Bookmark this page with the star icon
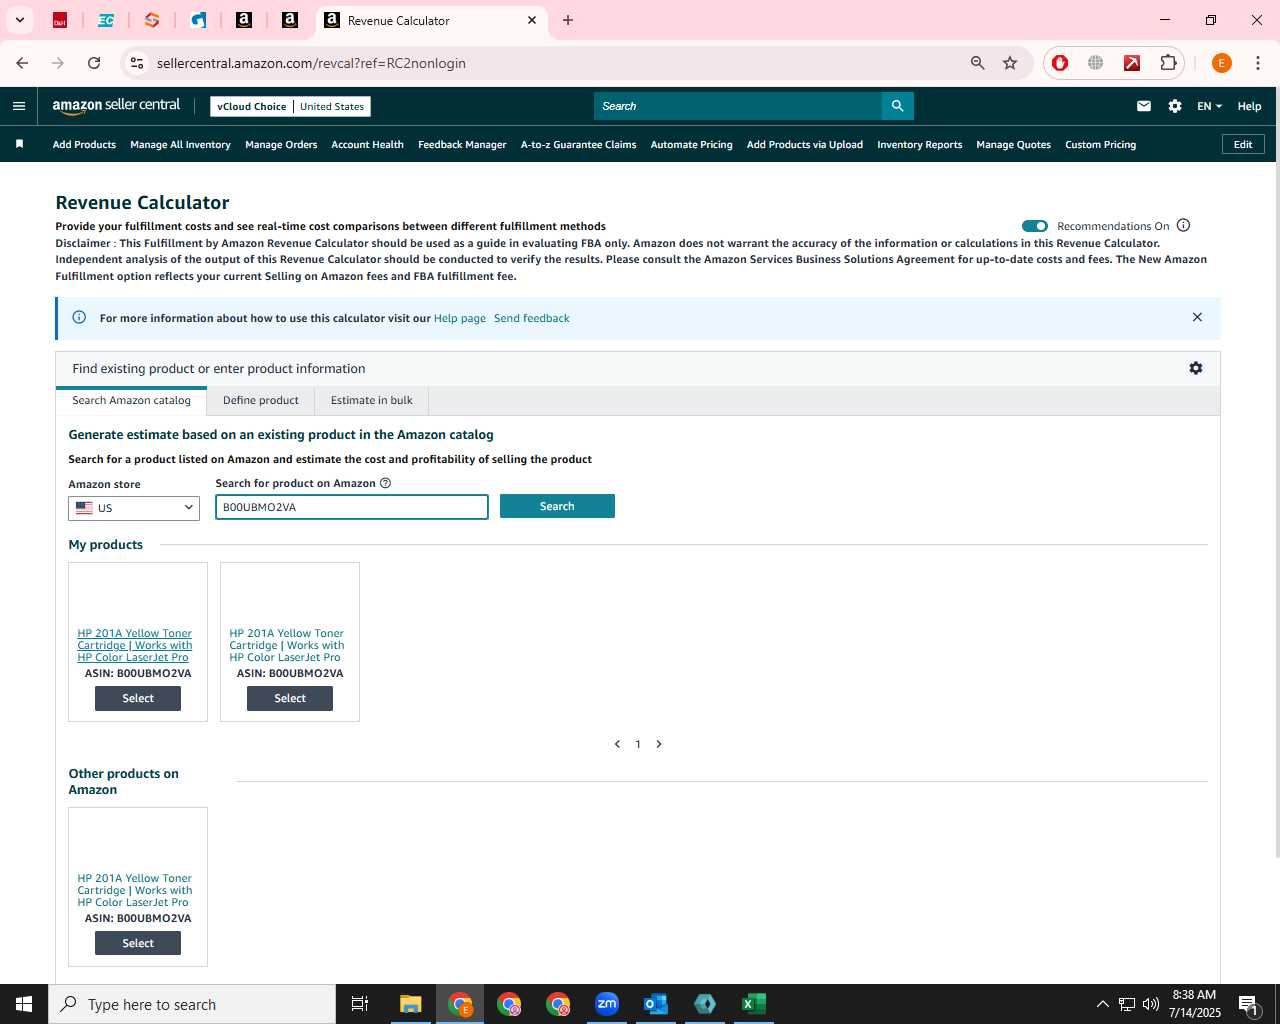The height and width of the screenshot is (1024, 1280). click(1010, 63)
